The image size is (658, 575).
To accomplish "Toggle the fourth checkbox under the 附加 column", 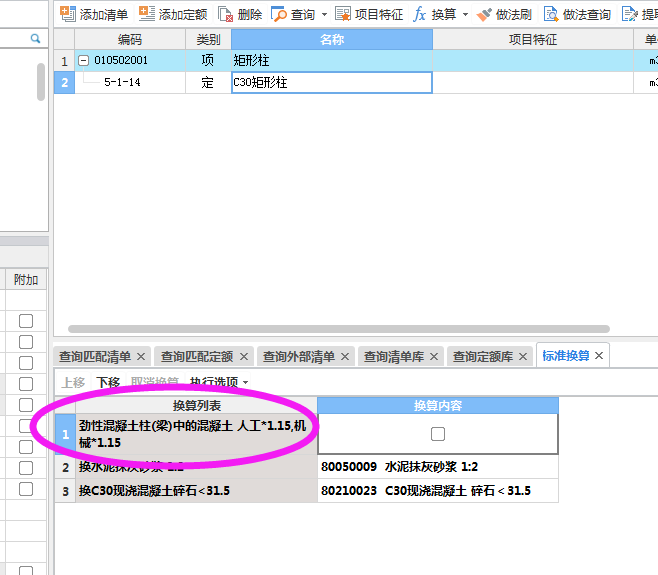I will pyautogui.click(x=26, y=384).
